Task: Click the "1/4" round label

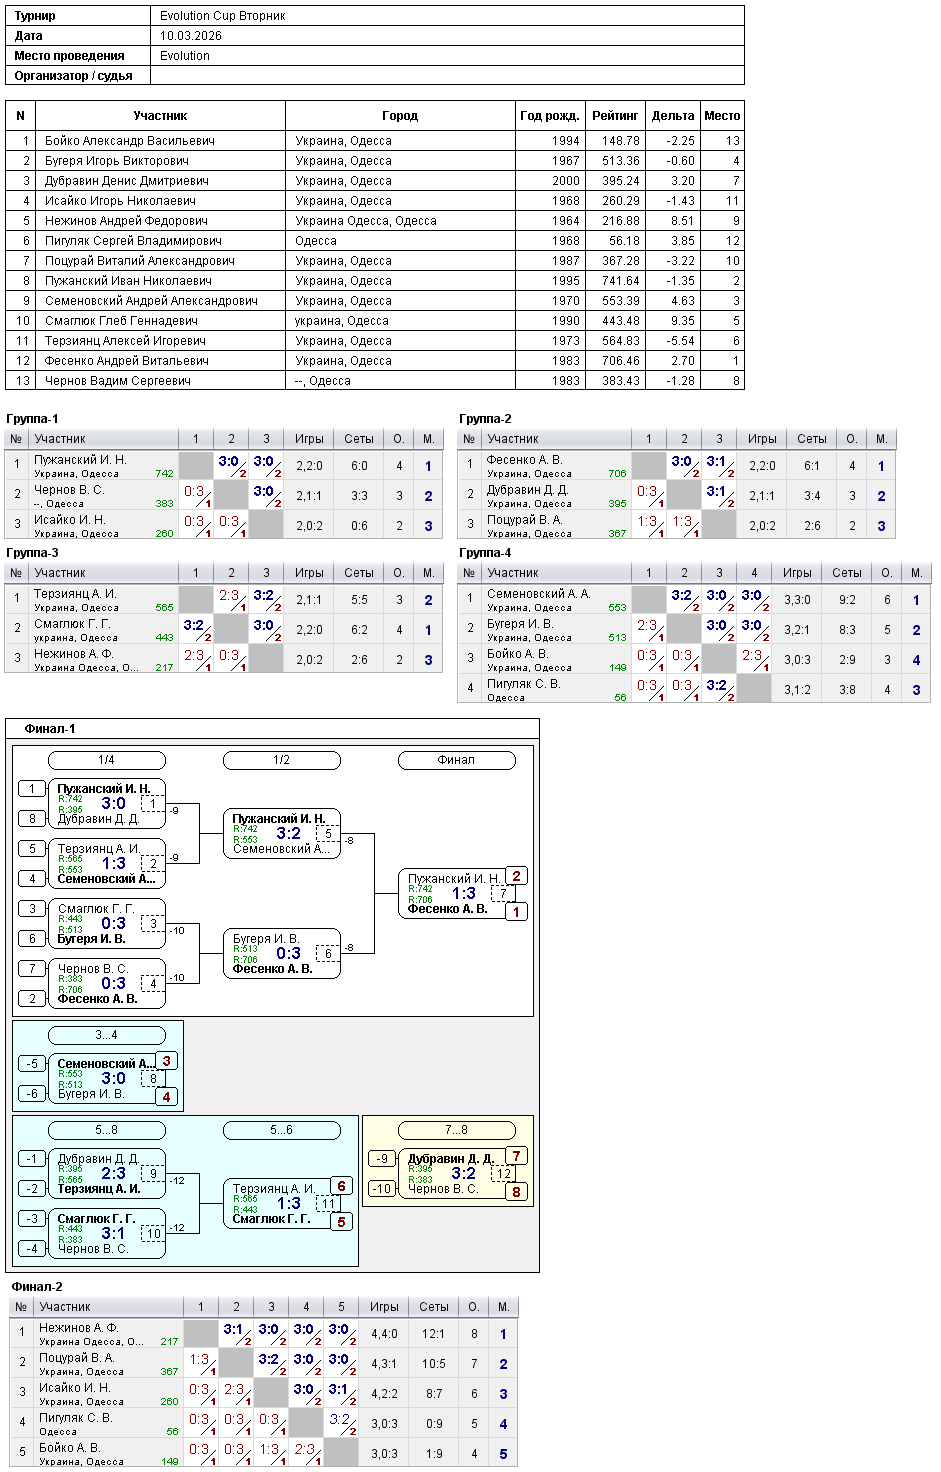Action: pos(106,760)
